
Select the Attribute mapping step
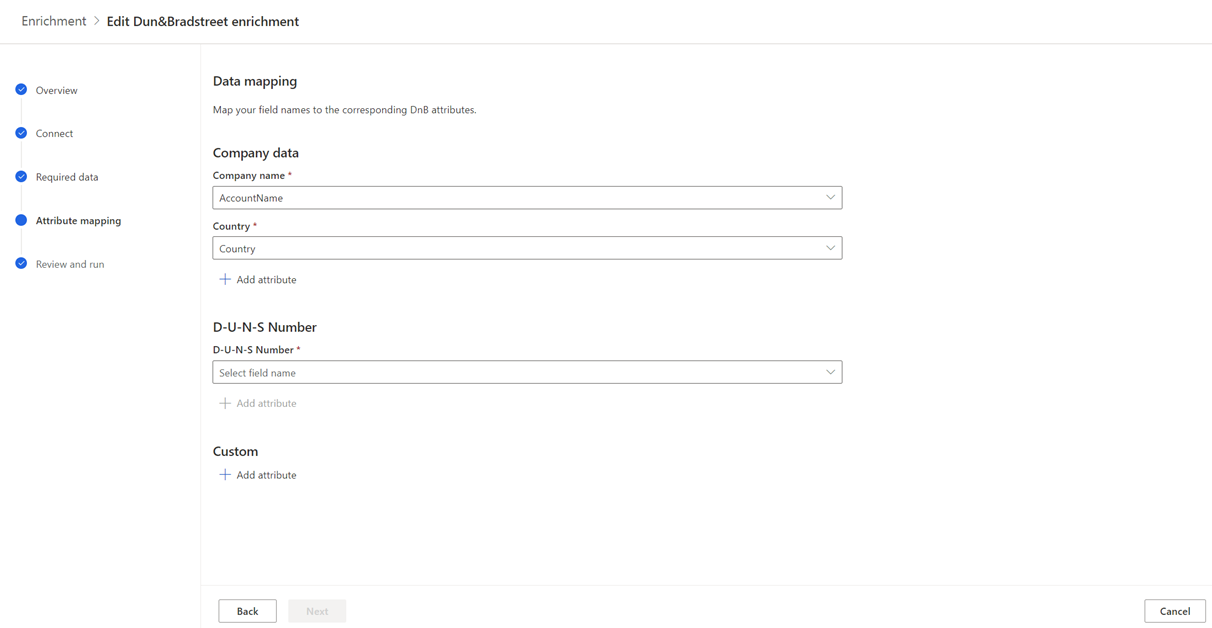(x=78, y=220)
